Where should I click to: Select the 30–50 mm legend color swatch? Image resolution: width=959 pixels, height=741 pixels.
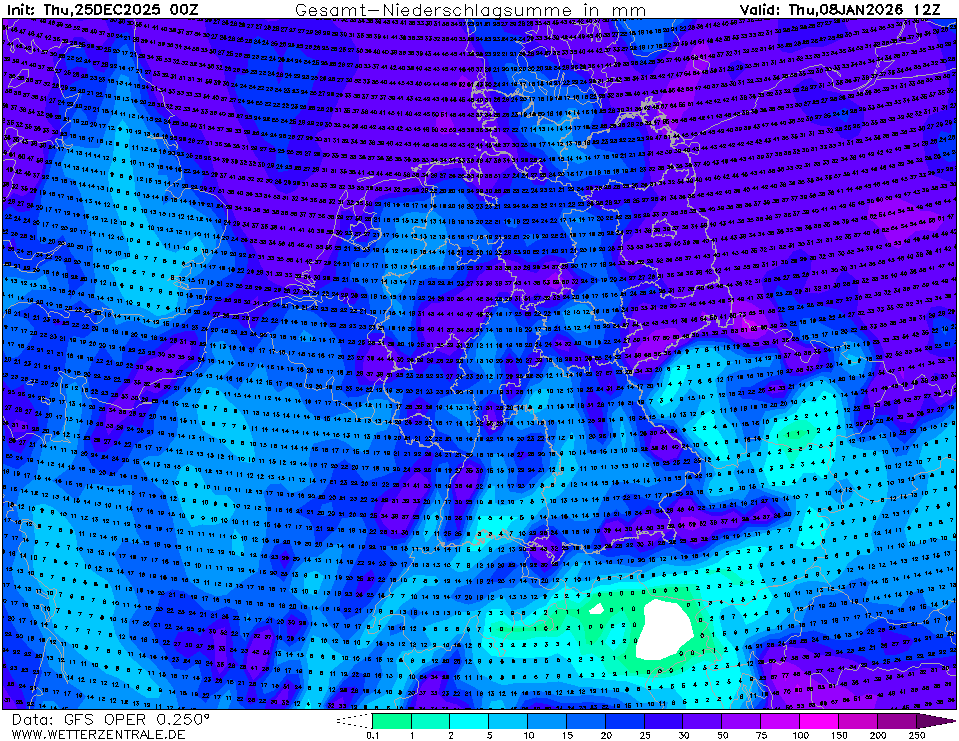[x=703, y=720]
